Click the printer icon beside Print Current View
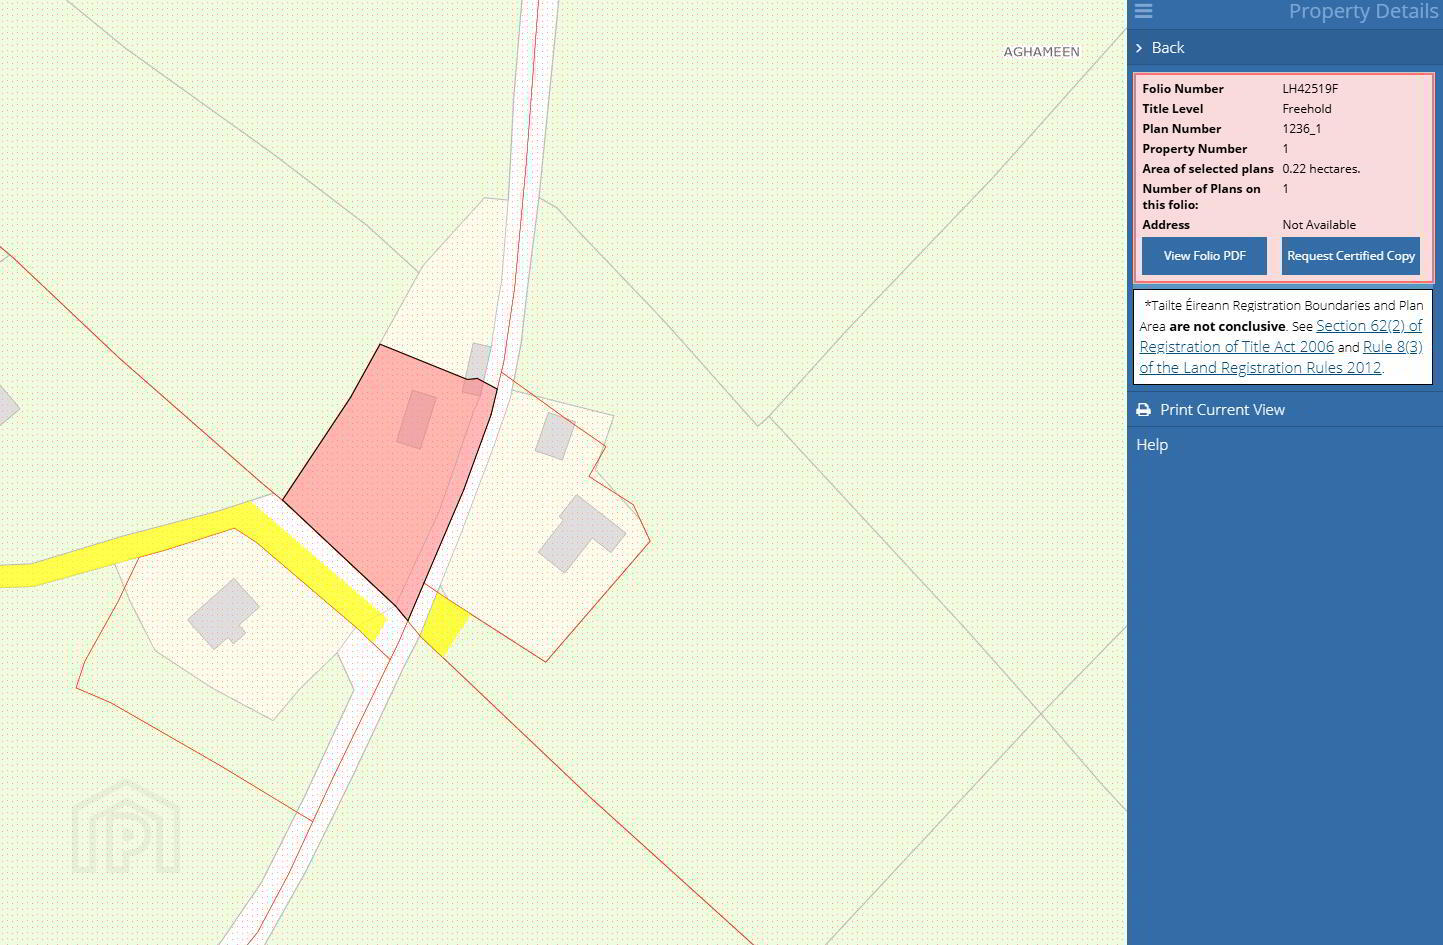The image size is (1443, 945). point(1143,410)
